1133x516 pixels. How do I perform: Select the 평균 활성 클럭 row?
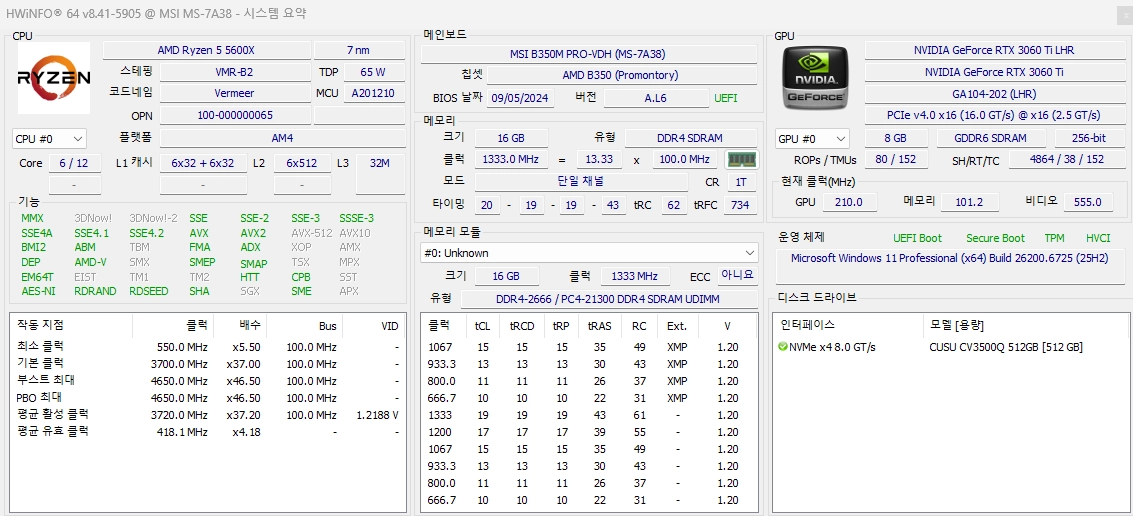[208, 415]
